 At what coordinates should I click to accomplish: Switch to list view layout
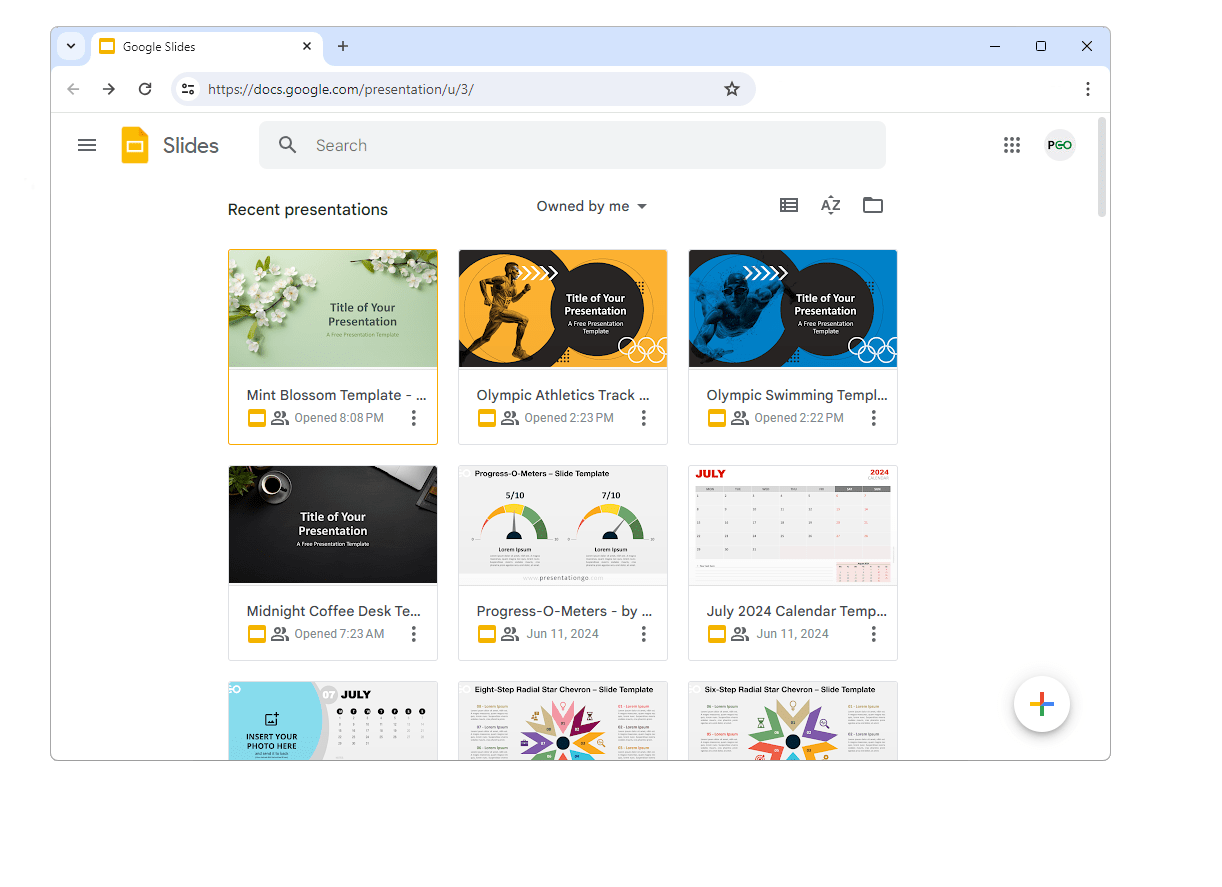click(x=789, y=205)
